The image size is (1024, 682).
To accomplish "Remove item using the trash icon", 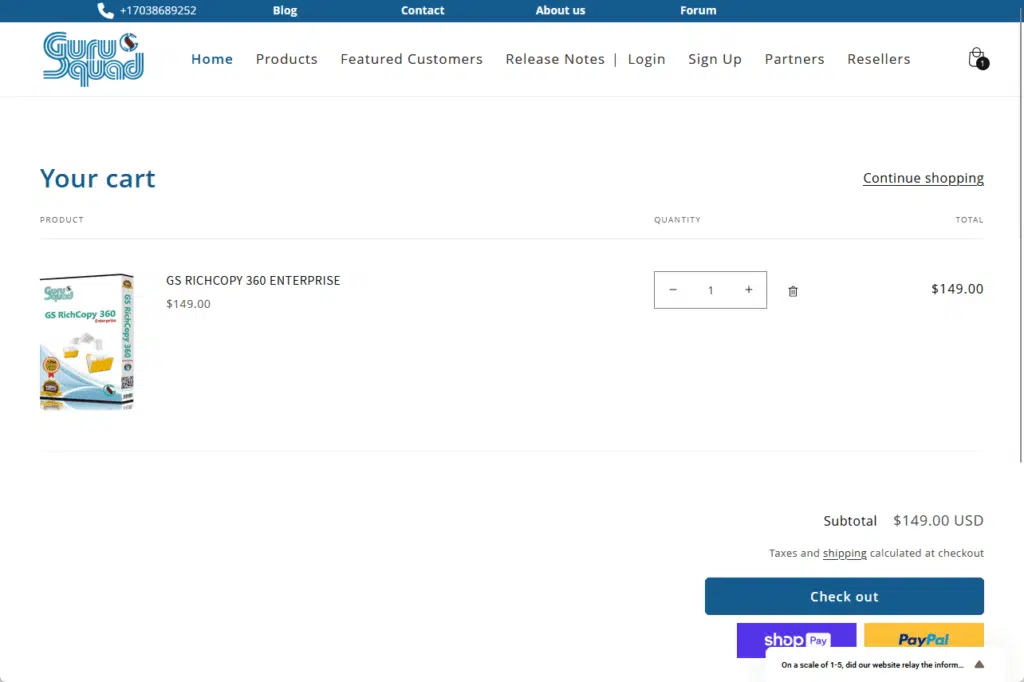I will tap(792, 291).
